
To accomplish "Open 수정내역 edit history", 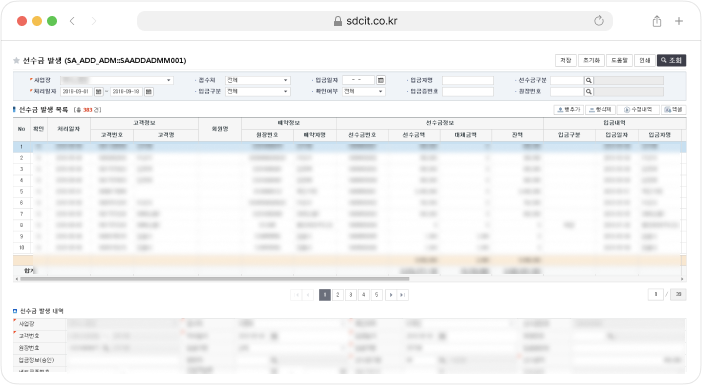I will [x=638, y=110].
